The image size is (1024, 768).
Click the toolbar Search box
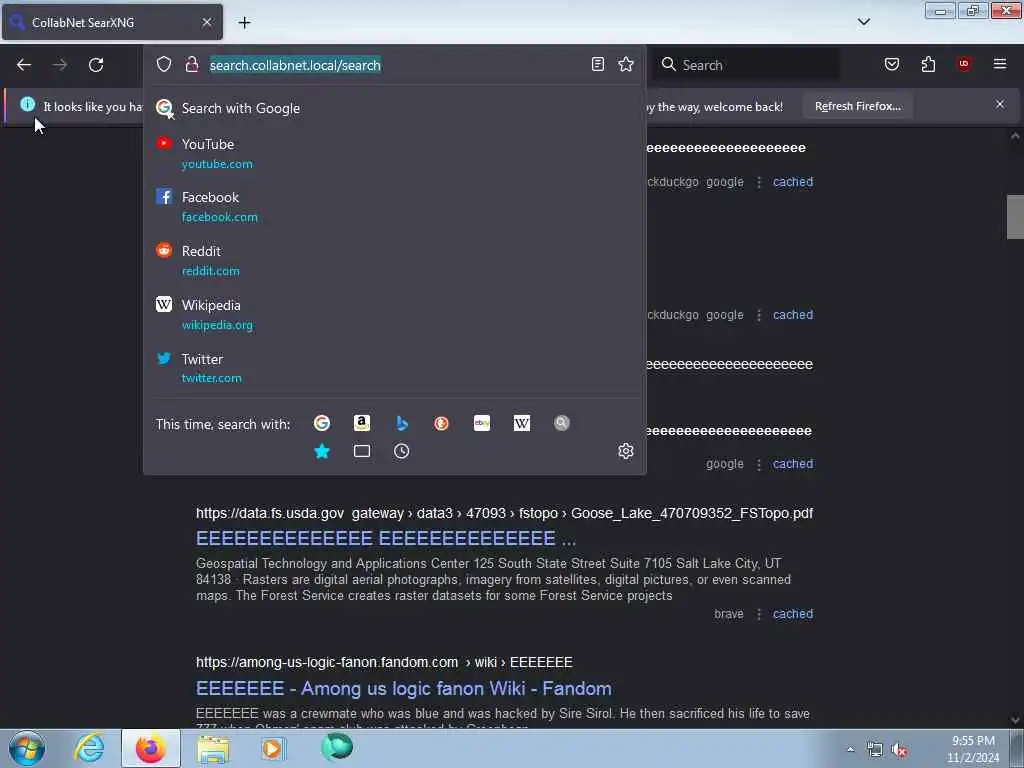[x=748, y=65]
